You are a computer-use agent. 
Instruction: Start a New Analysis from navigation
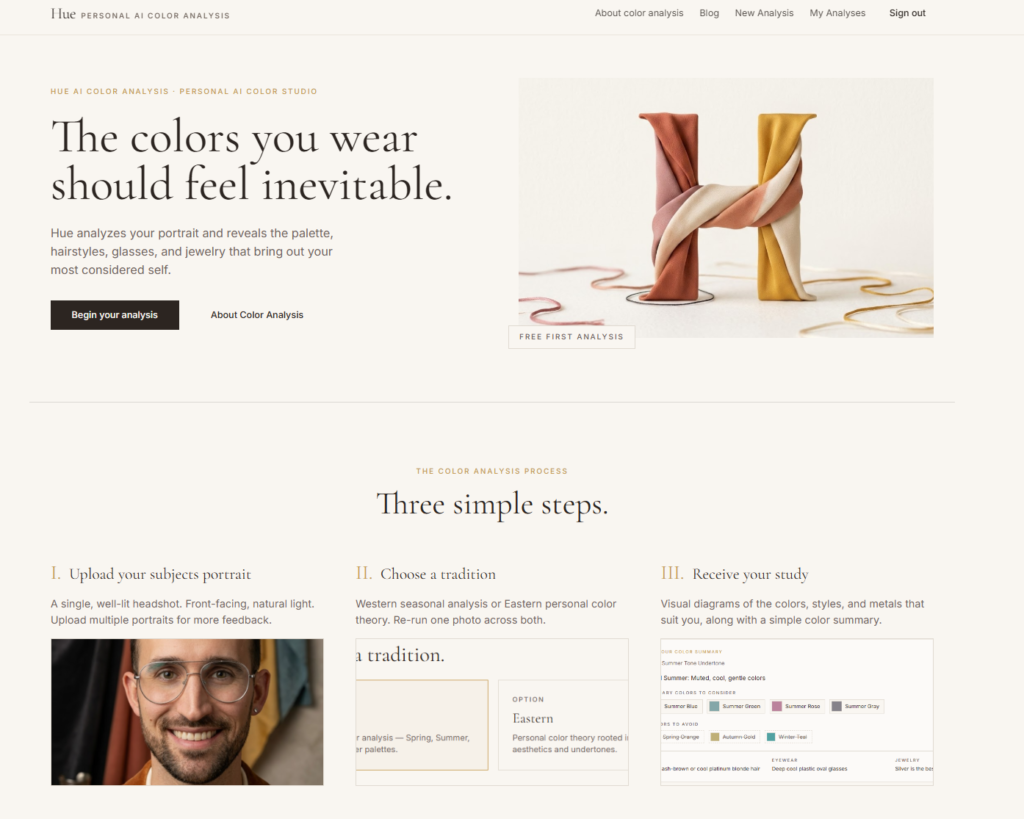(x=764, y=13)
